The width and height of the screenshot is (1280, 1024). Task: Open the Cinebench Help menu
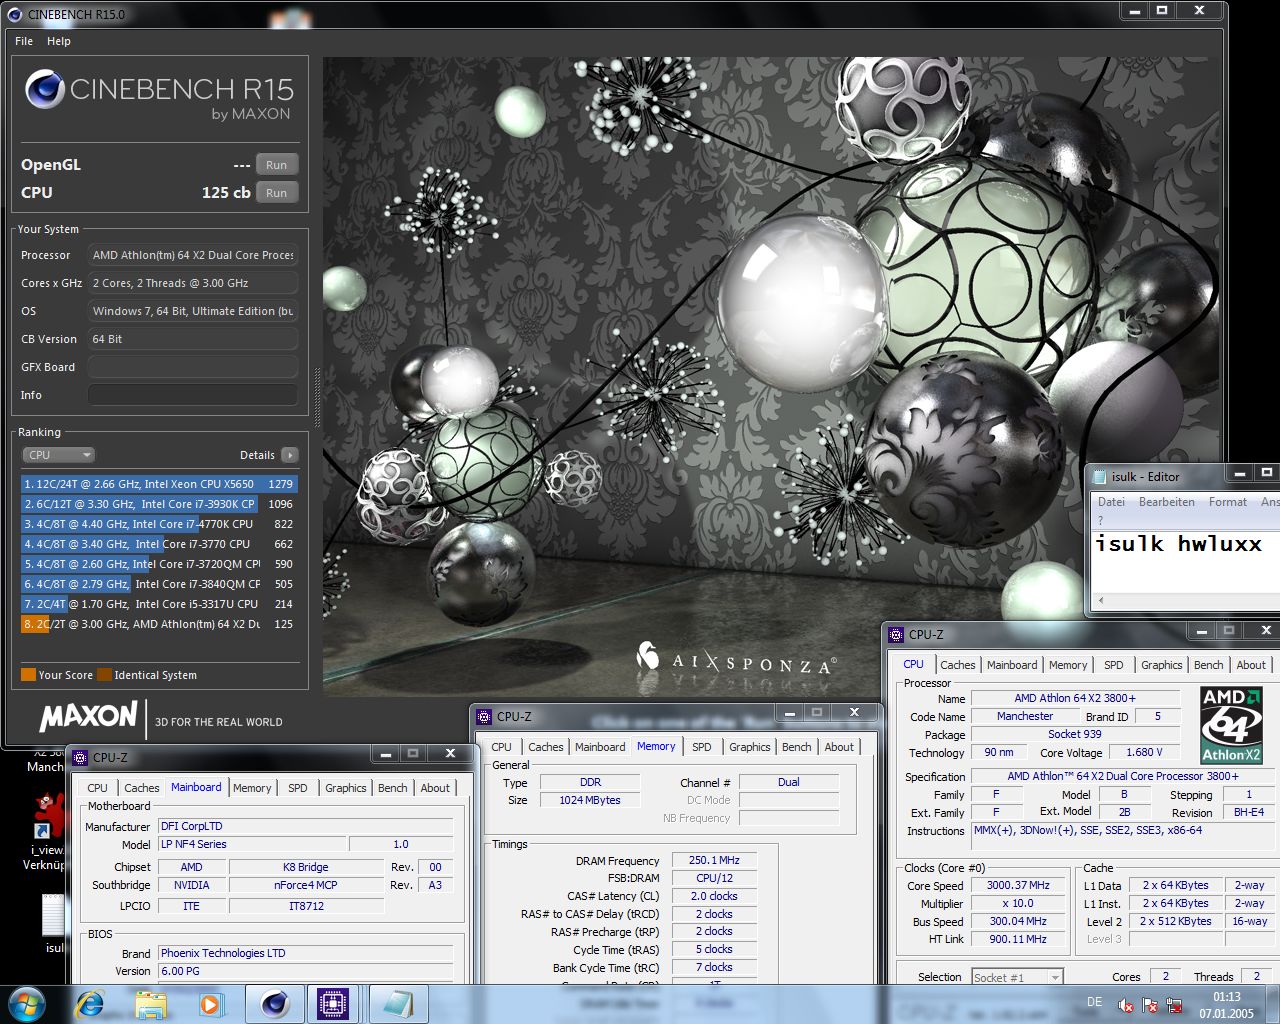pyautogui.click(x=59, y=41)
